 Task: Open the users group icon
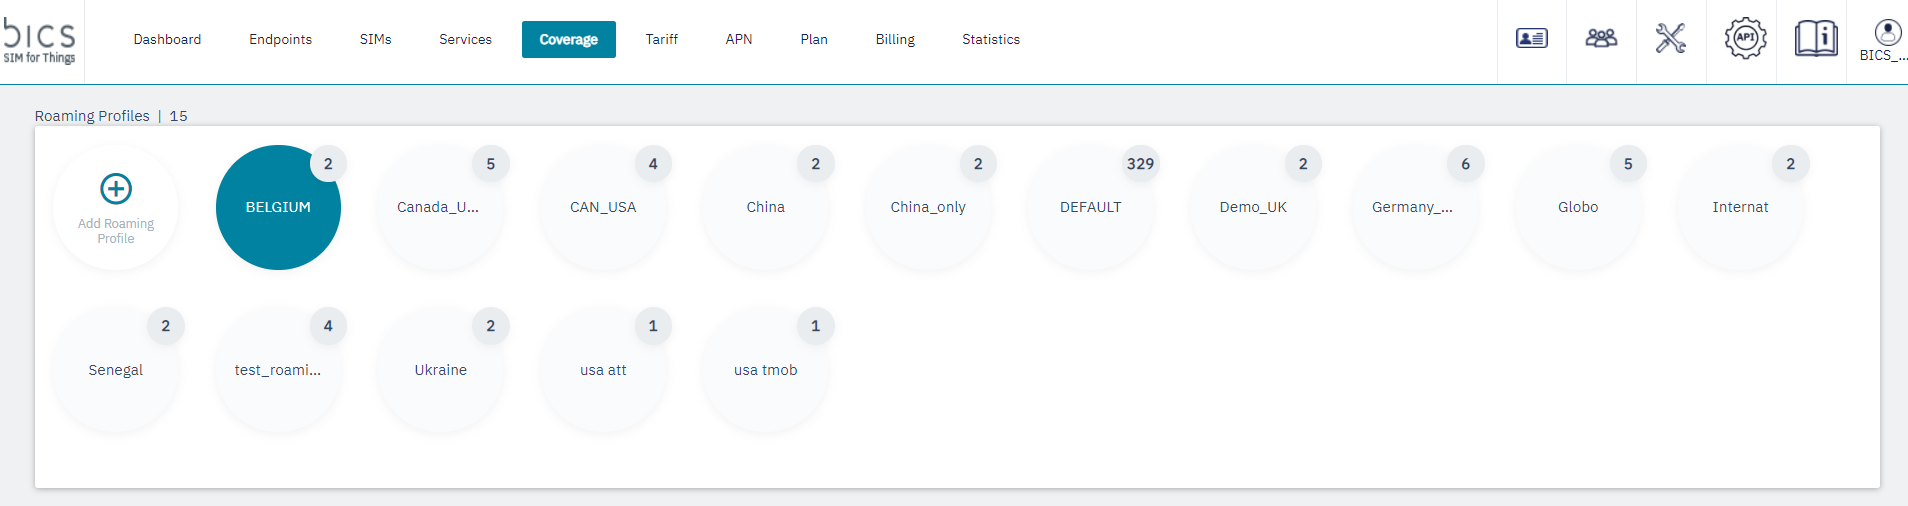click(x=1601, y=39)
